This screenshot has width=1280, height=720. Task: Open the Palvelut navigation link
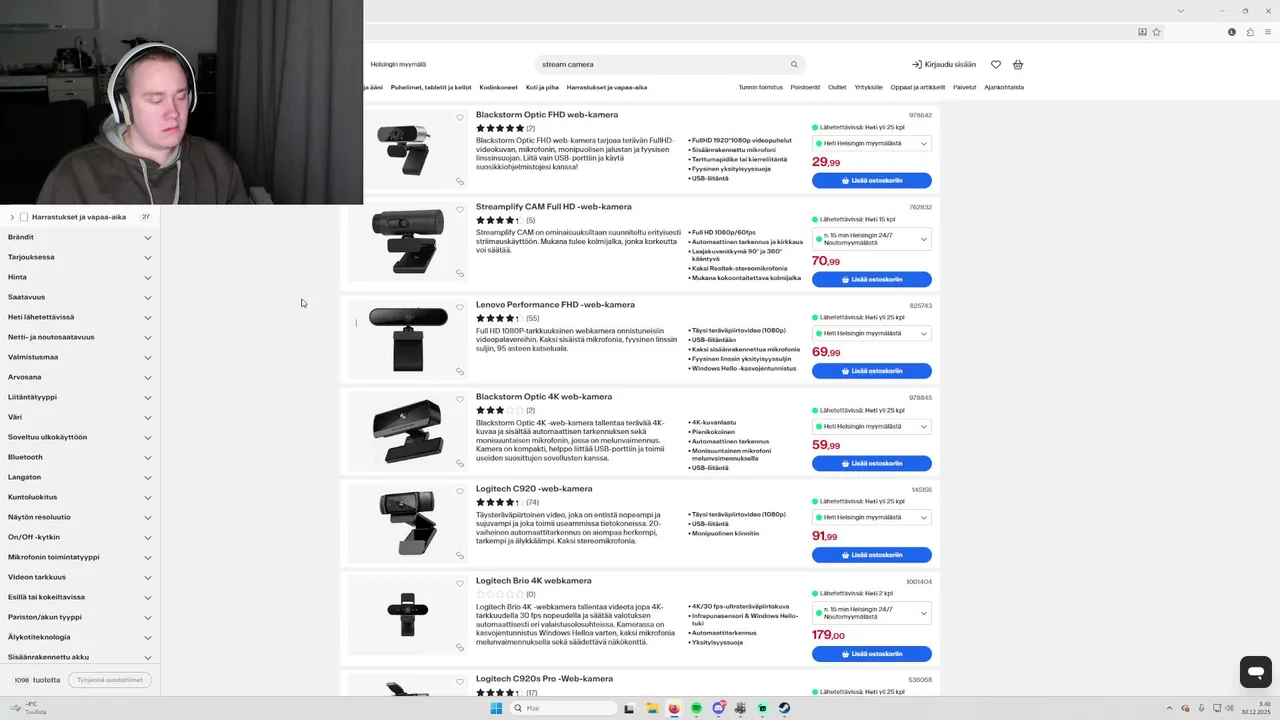[964, 87]
